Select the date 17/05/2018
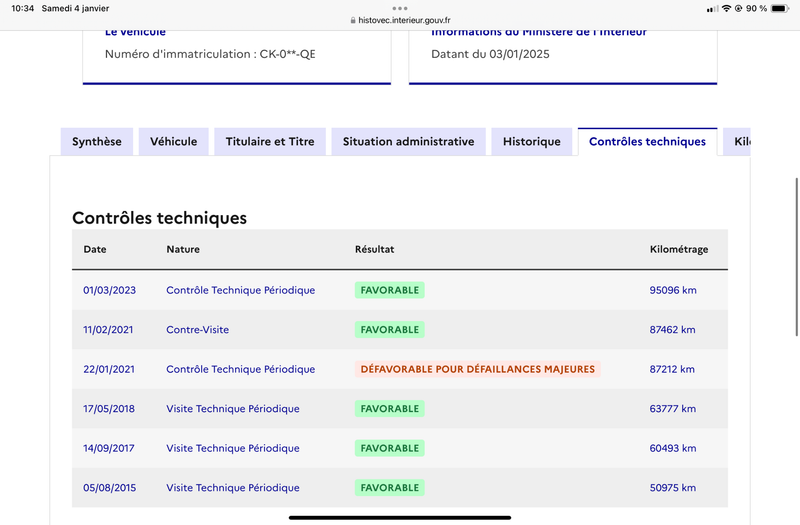The width and height of the screenshot is (800, 525). pos(109,409)
